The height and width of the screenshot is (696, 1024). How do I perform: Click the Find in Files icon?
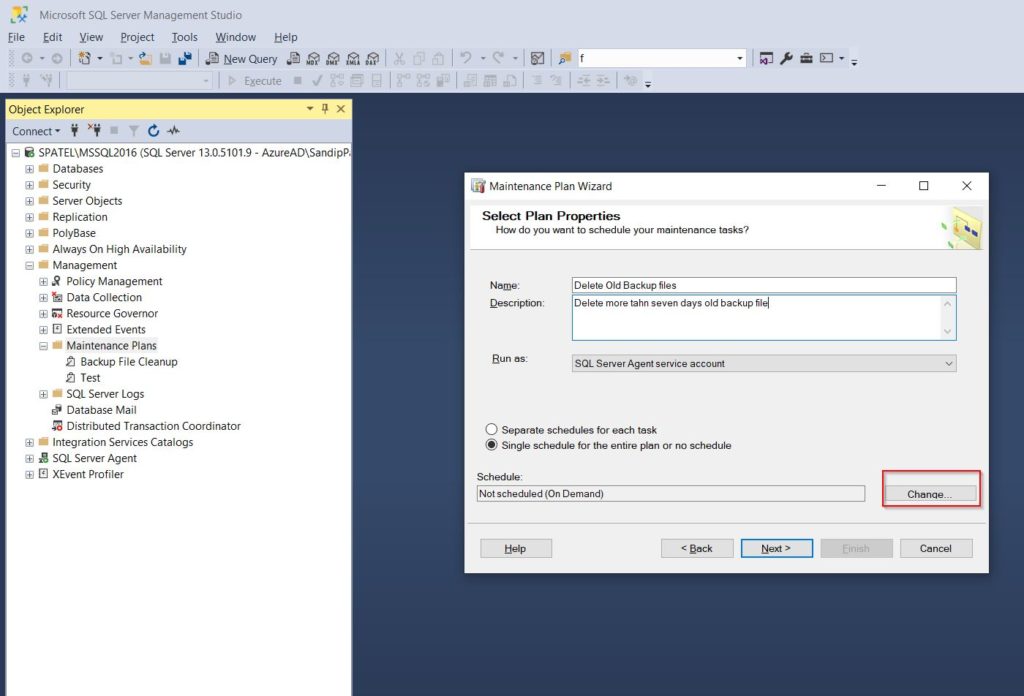click(564, 59)
